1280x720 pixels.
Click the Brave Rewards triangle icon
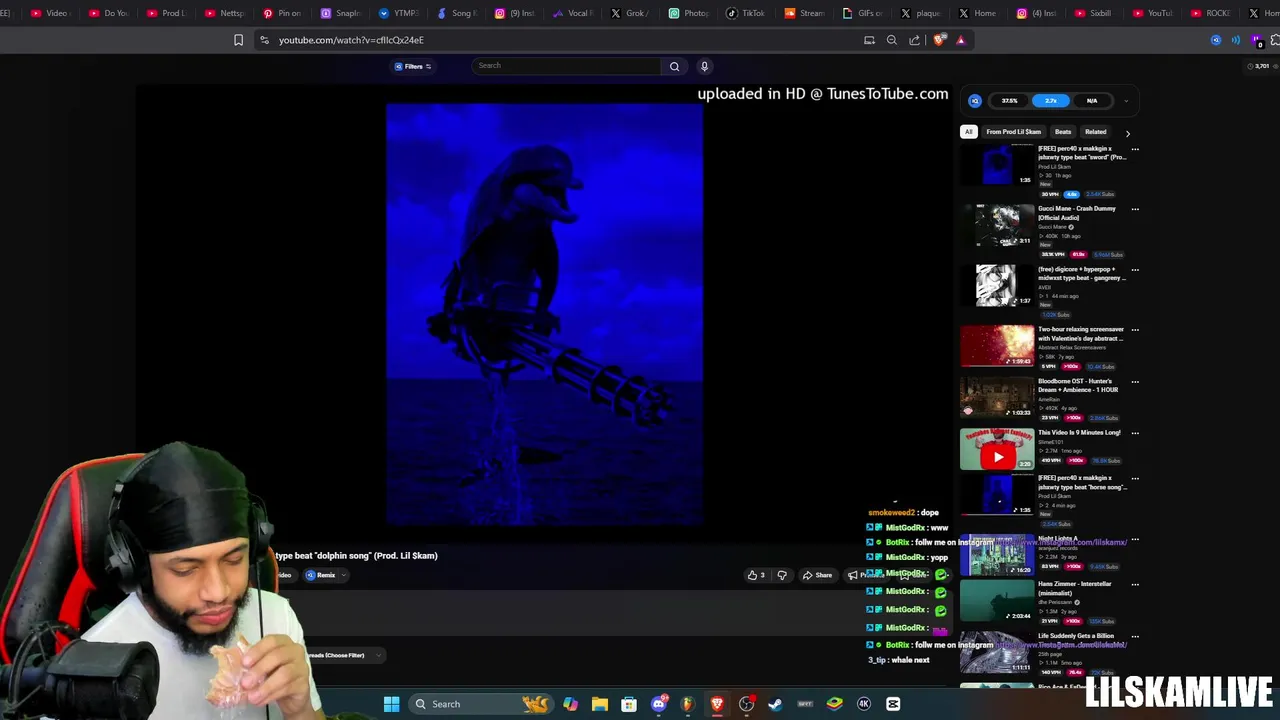point(961,40)
